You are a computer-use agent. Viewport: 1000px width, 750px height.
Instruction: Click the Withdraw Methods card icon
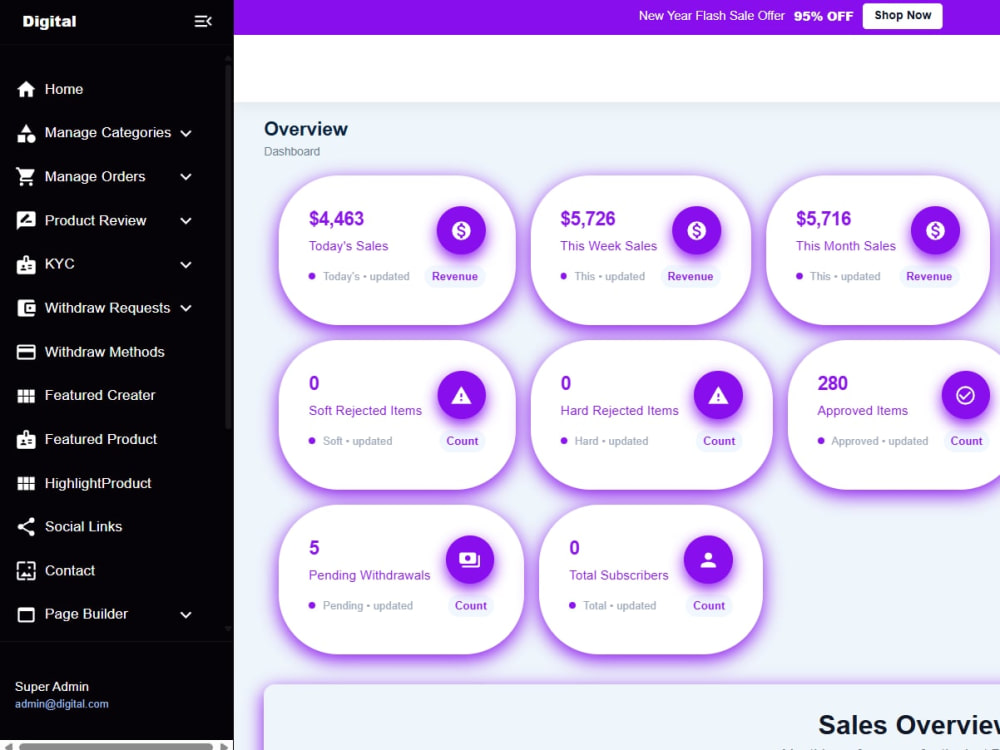(x=26, y=352)
